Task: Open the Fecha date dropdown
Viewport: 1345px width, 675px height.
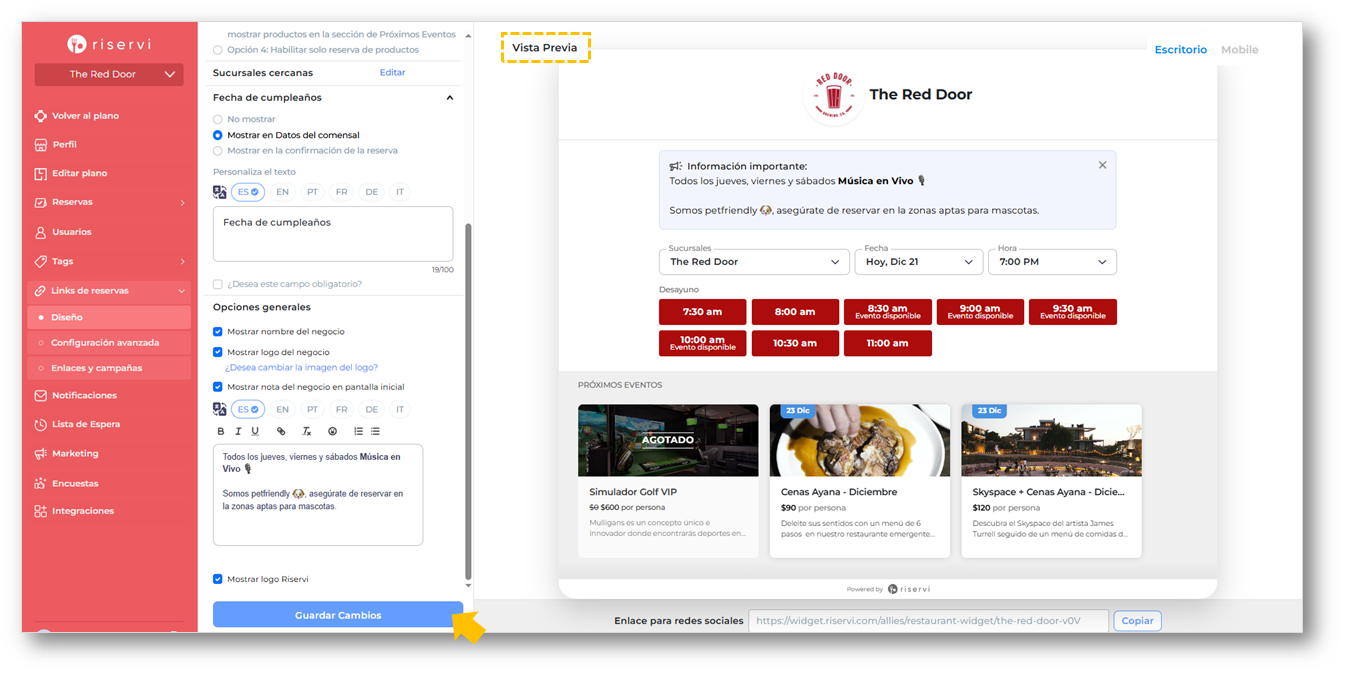Action: pyautogui.click(x=919, y=262)
